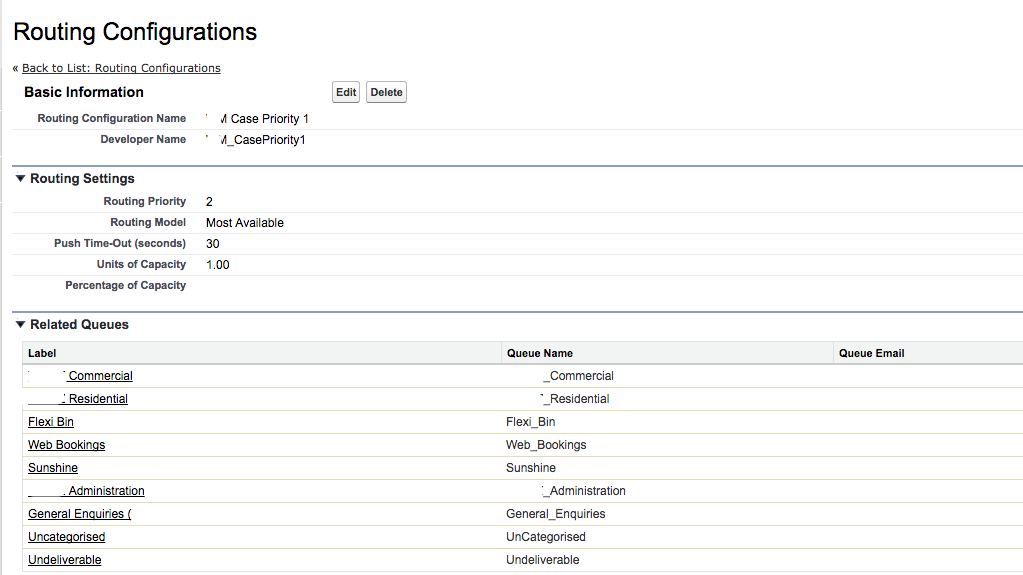This screenshot has width=1023, height=575.
Task: Open the Administration queue link
Action: click(106, 491)
